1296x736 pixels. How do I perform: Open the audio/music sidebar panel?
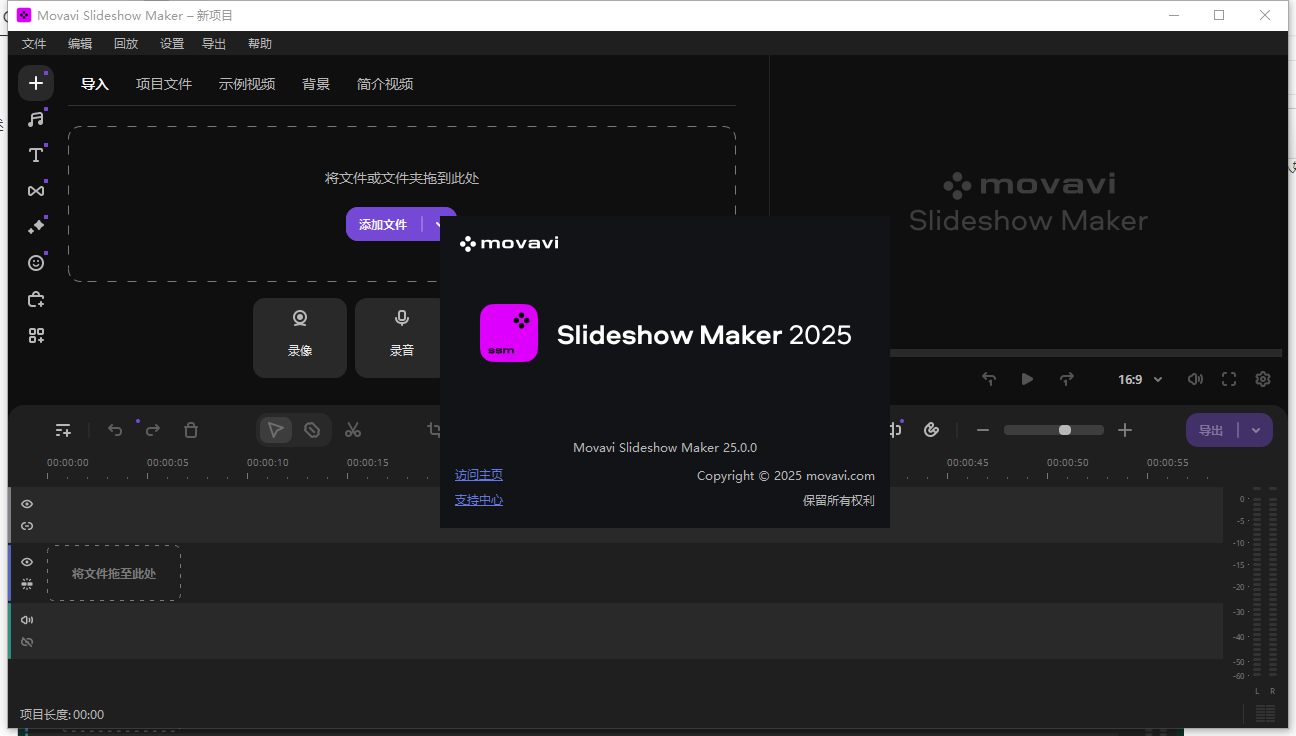coord(36,119)
